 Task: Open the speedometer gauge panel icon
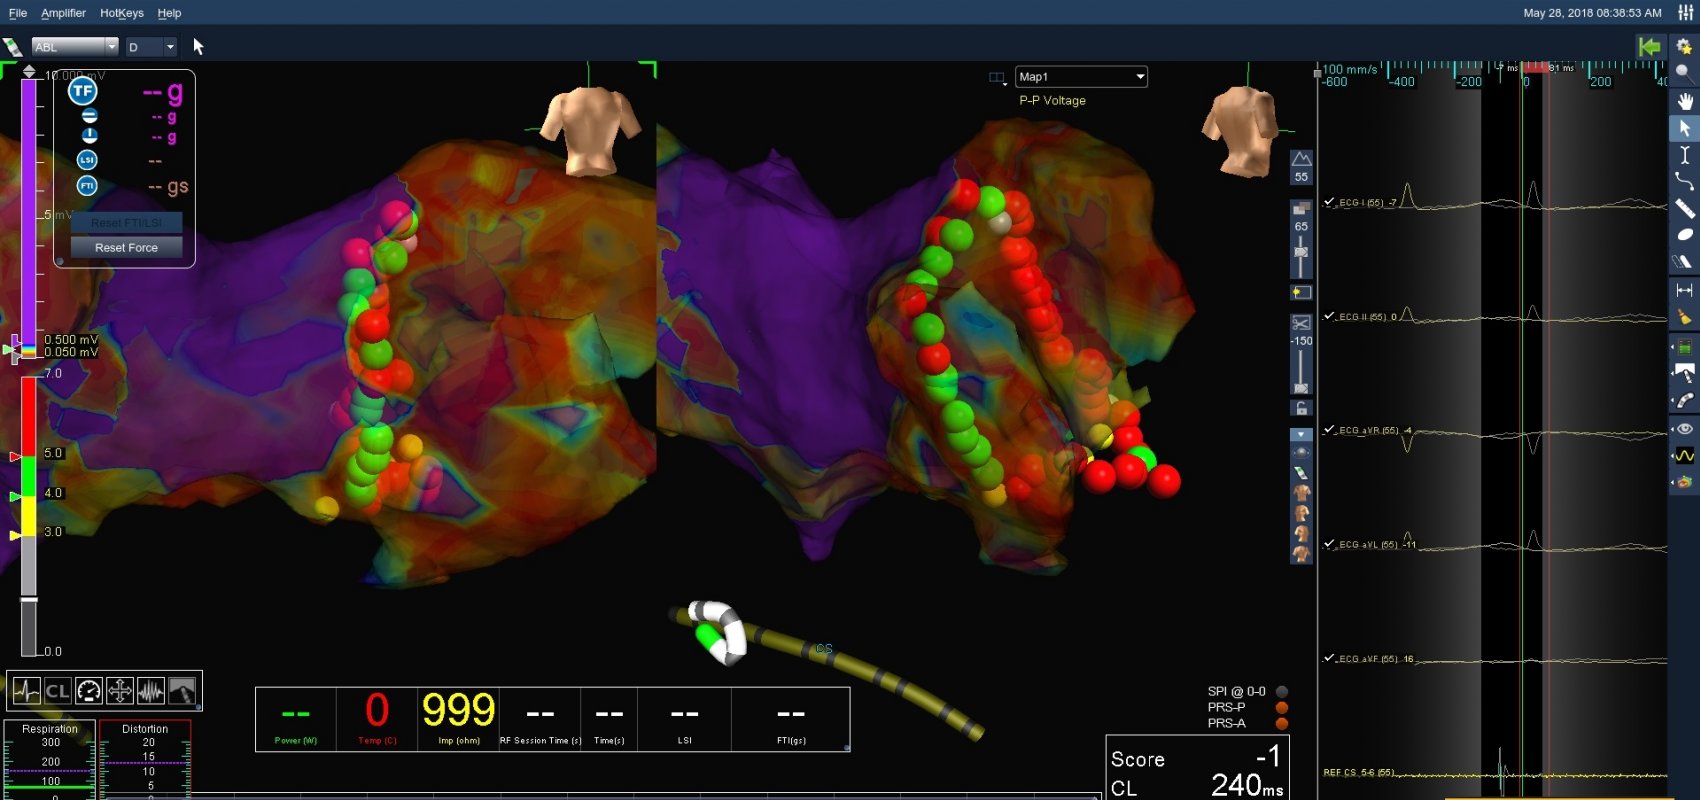pyautogui.click(x=89, y=691)
